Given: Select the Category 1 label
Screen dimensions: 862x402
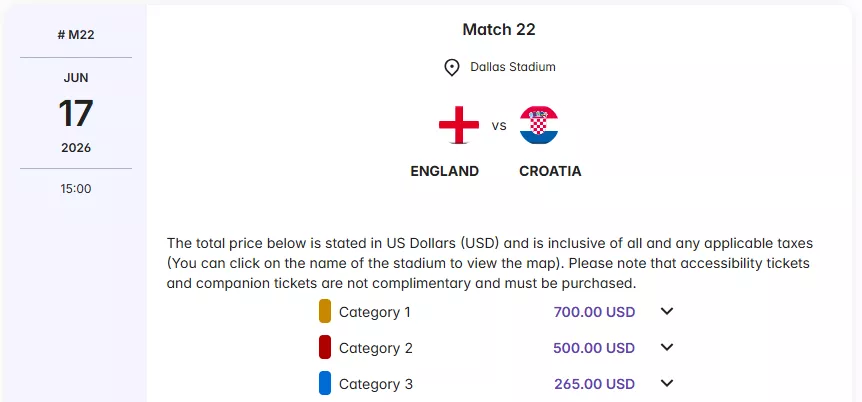Looking at the screenshot, I should (375, 312).
